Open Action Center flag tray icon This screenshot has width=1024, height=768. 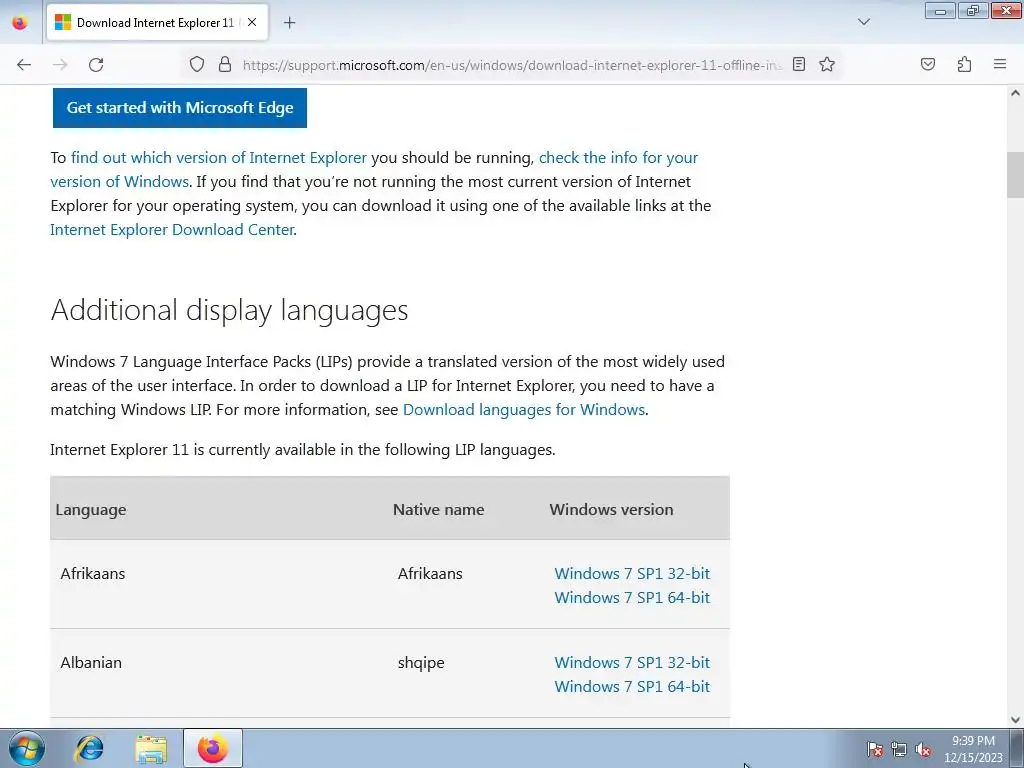pyautogui.click(x=875, y=749)
